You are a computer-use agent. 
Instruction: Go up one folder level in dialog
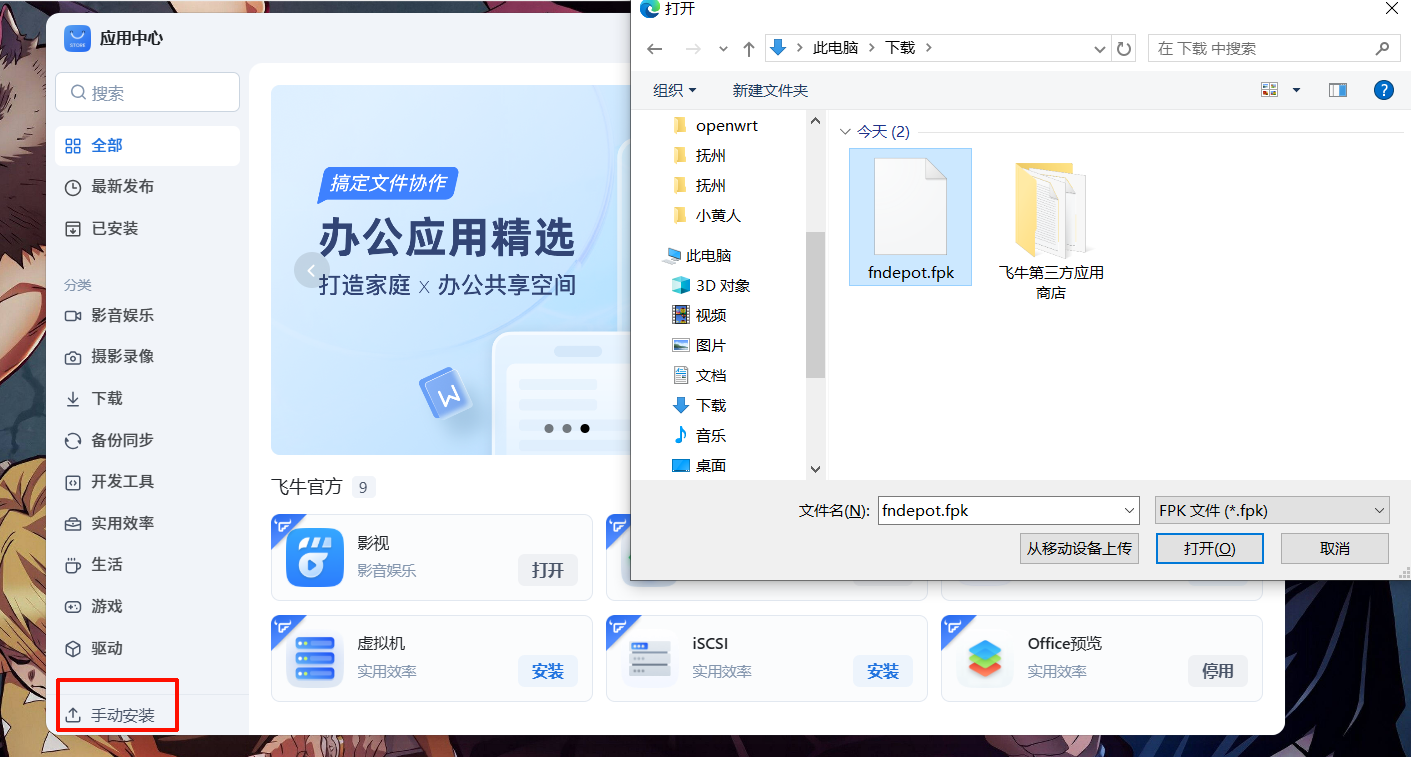[x=749, y=48]
